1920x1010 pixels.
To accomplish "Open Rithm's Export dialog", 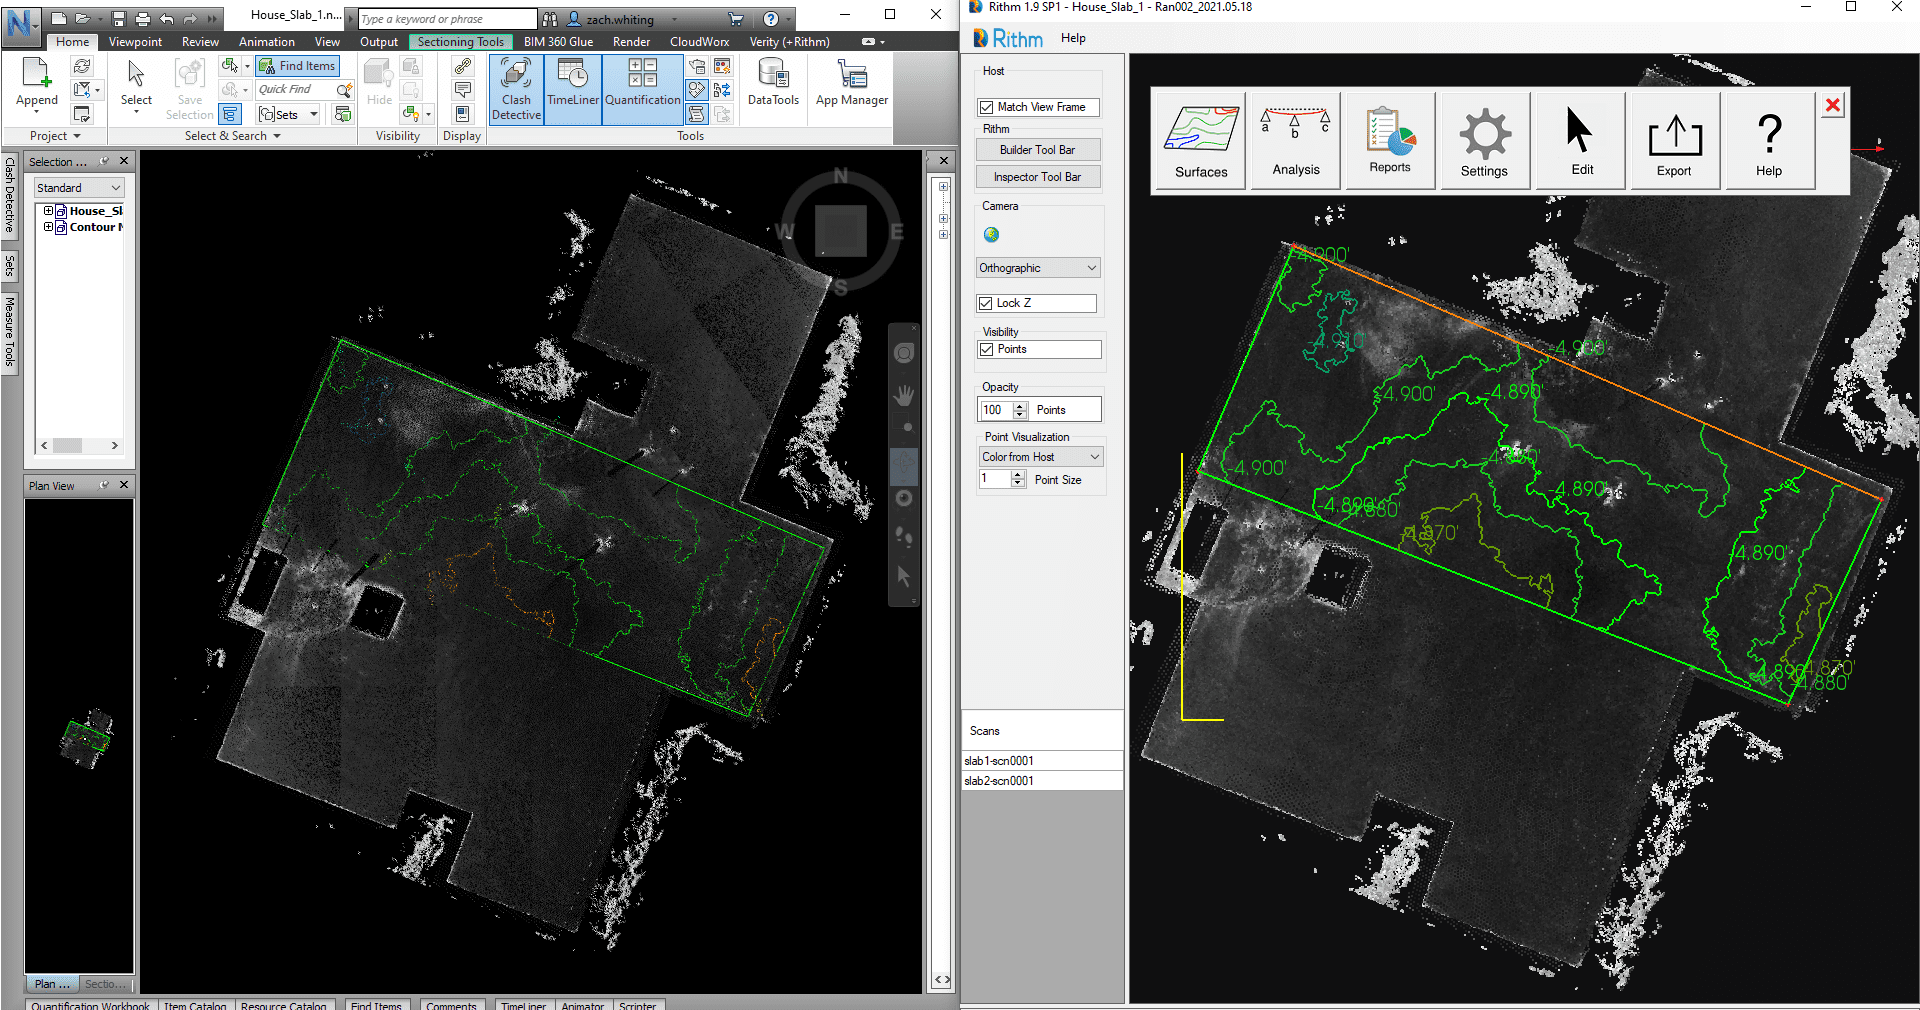I will (x=1674, y=140).
